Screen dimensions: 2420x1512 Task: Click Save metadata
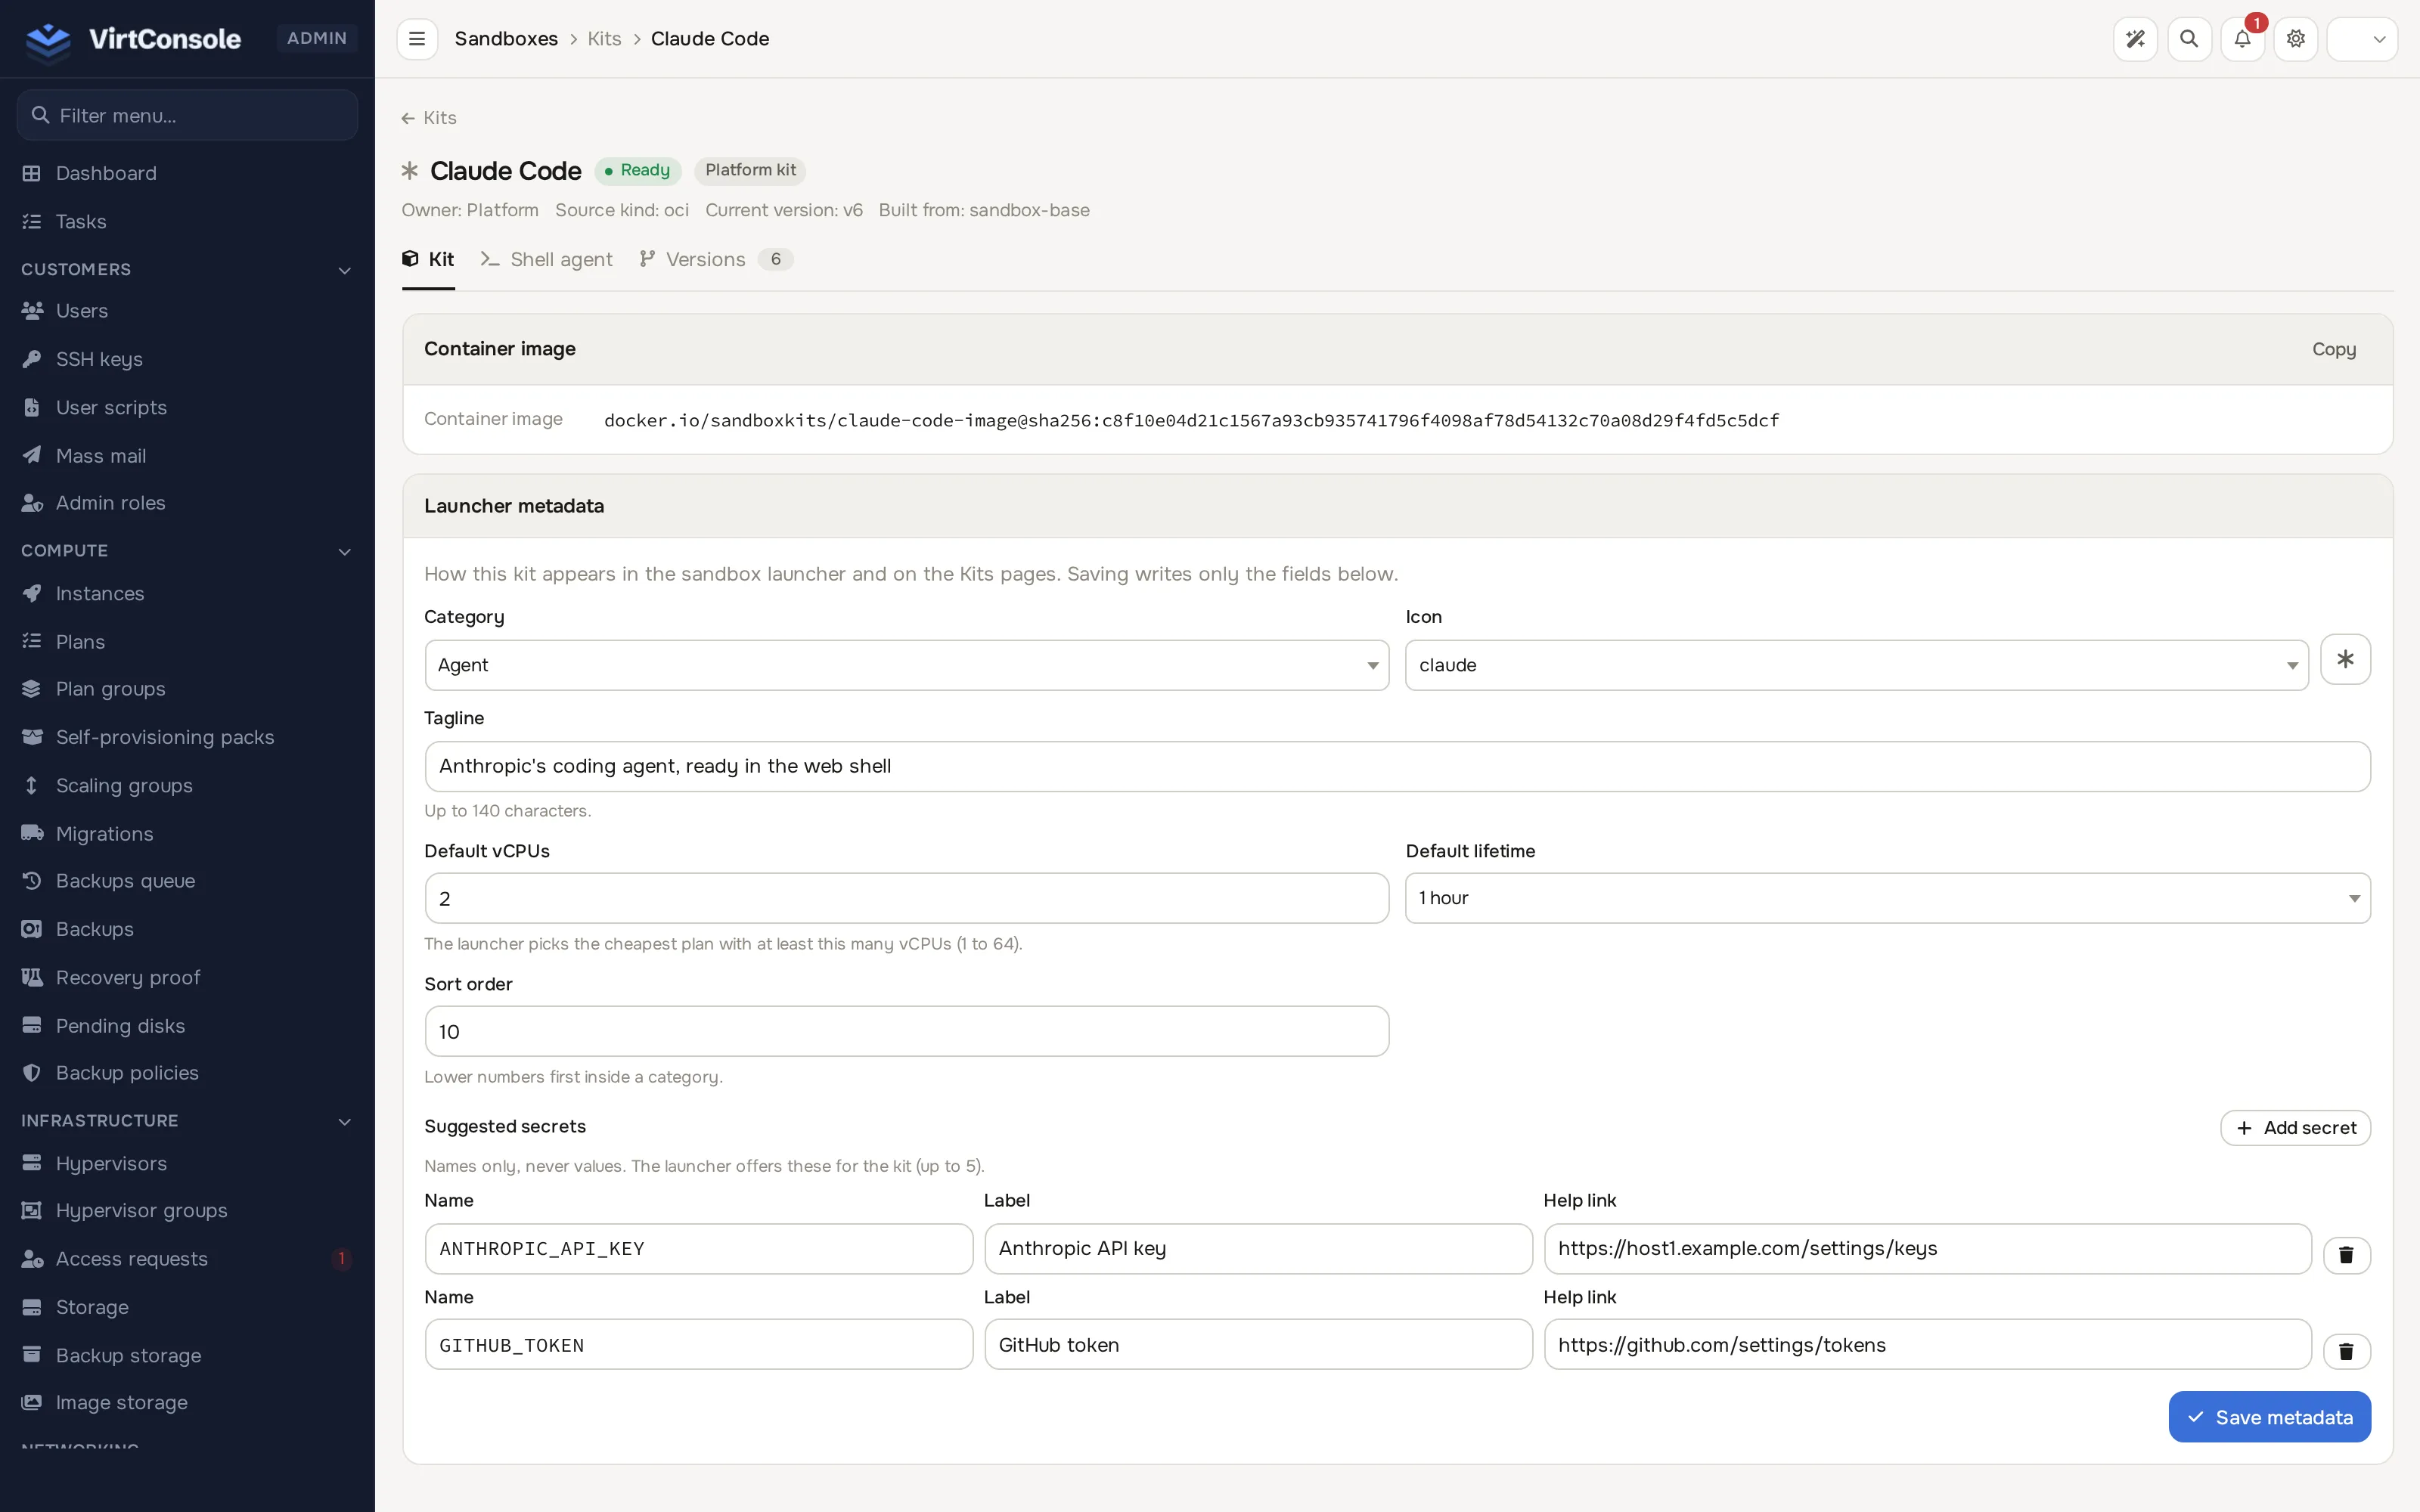[x=2269, y=1417]
